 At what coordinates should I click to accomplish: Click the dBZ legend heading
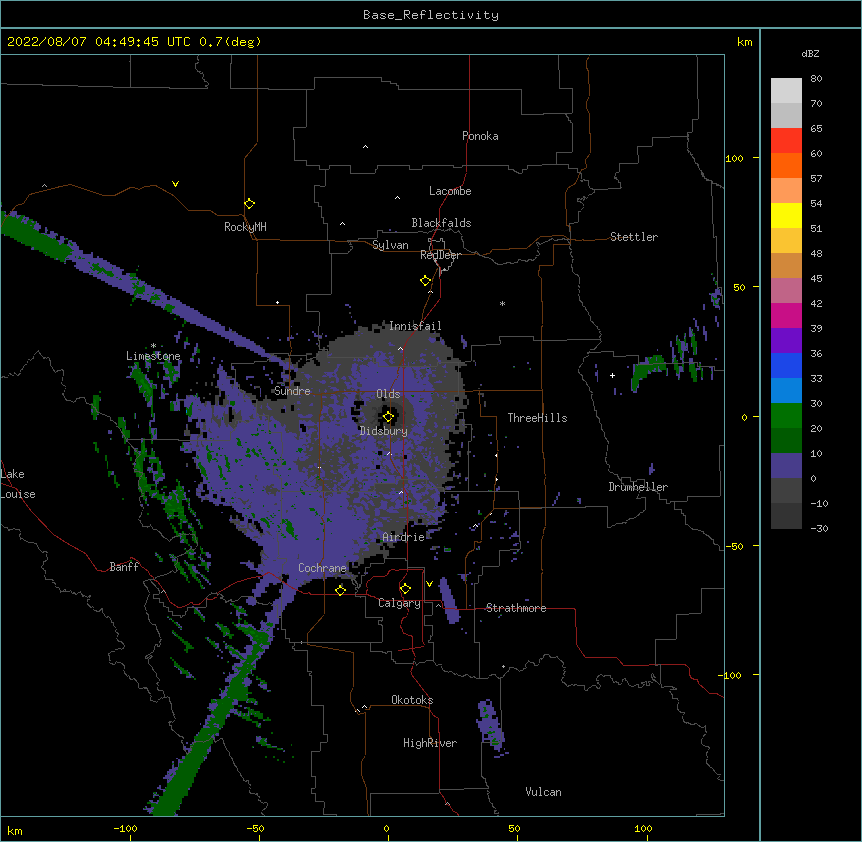coord(810,54)
